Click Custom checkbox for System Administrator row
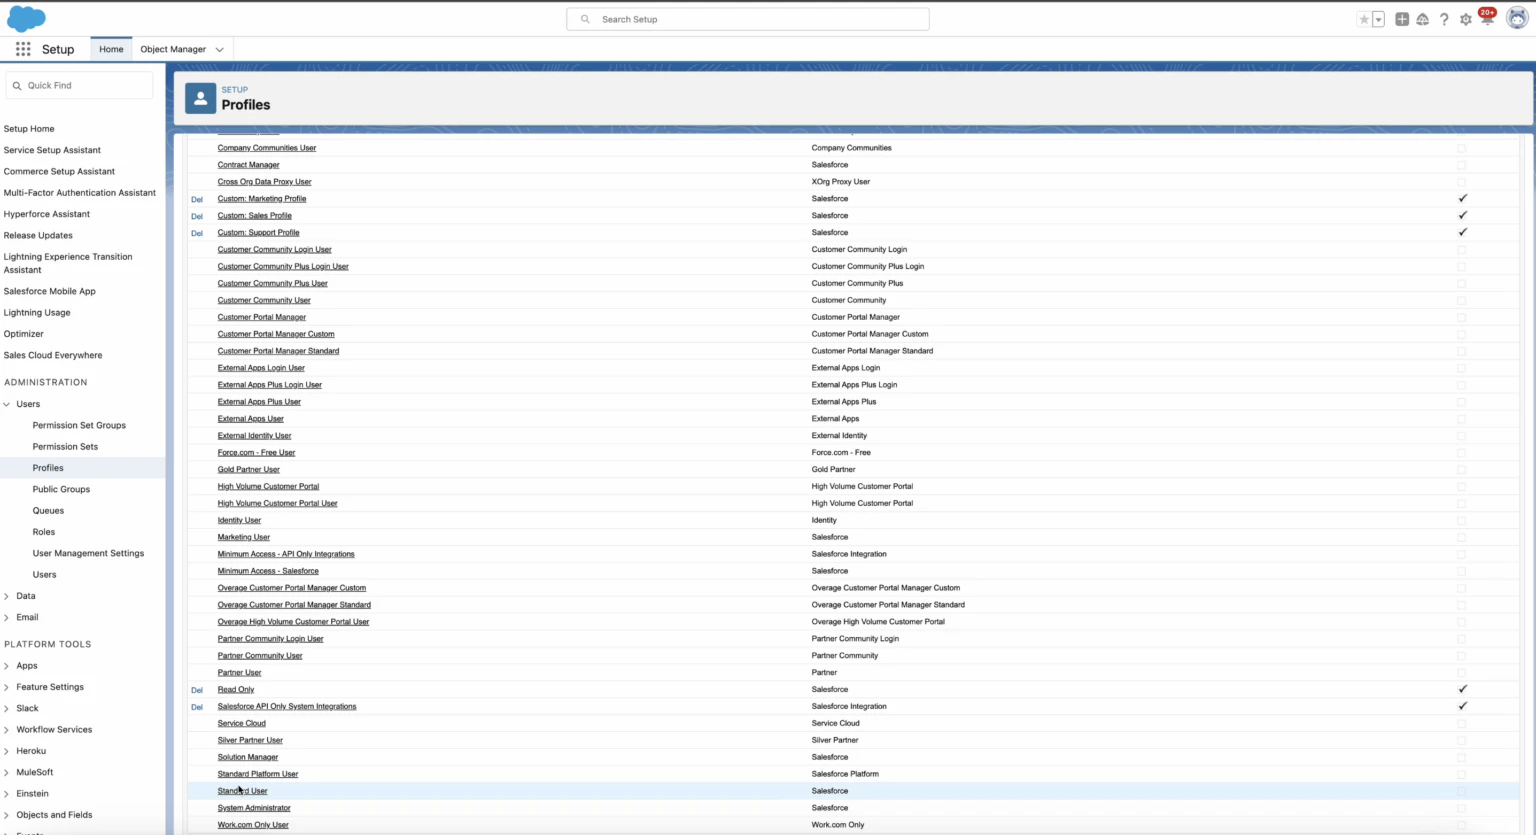Image resolution: width=1536 pixels, height=835 pixels. 1461,808
